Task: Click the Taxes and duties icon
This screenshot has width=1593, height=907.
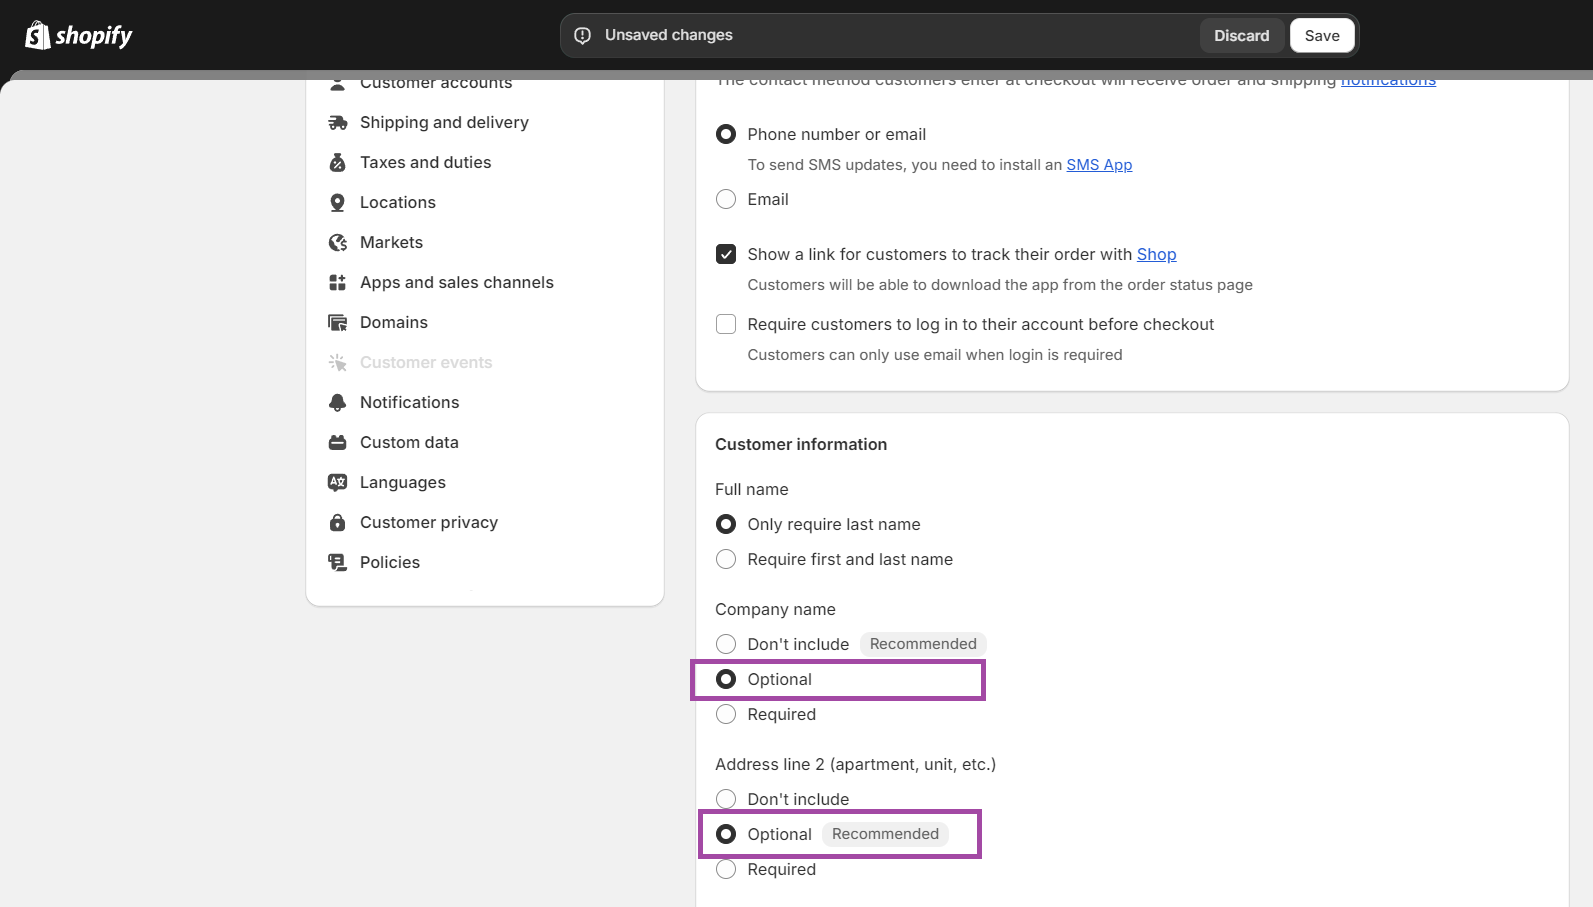Action: 338,163
